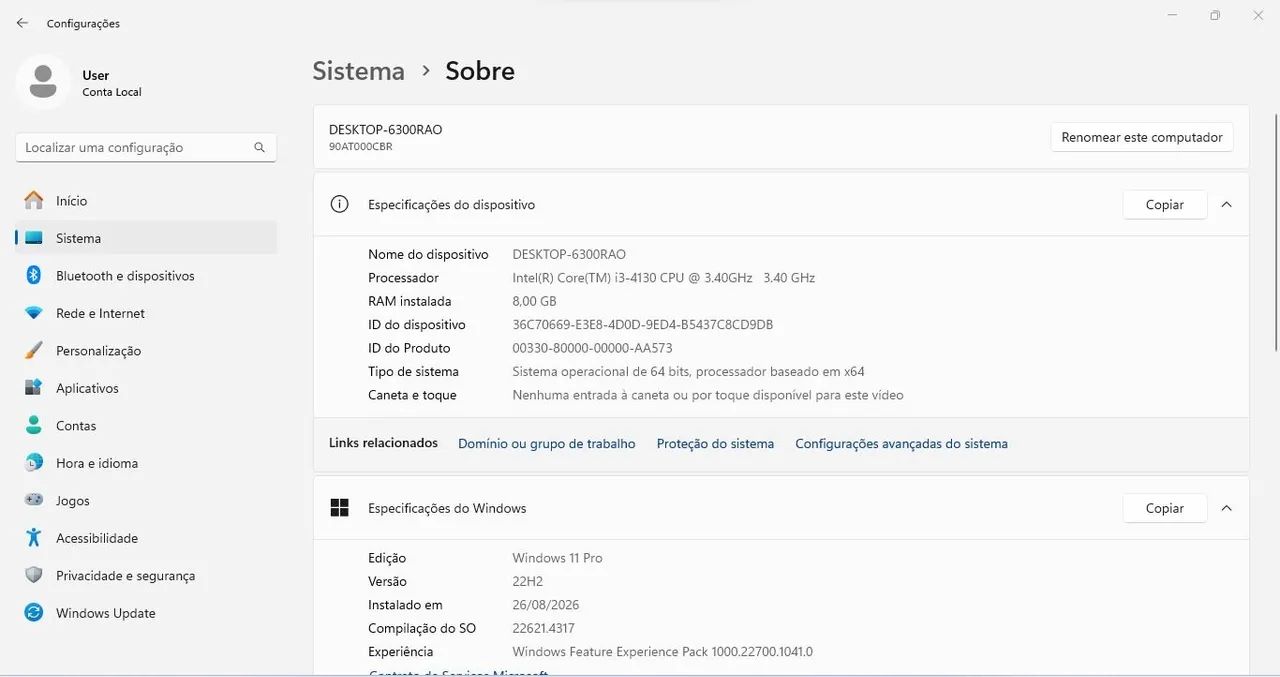
Task: Click Conta Local text under User
Action: coord(112,92)
